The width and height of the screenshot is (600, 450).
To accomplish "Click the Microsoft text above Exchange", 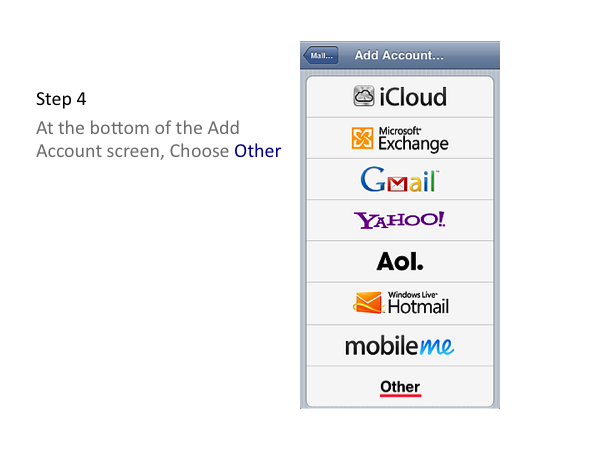I will click(x=400, y=131).
